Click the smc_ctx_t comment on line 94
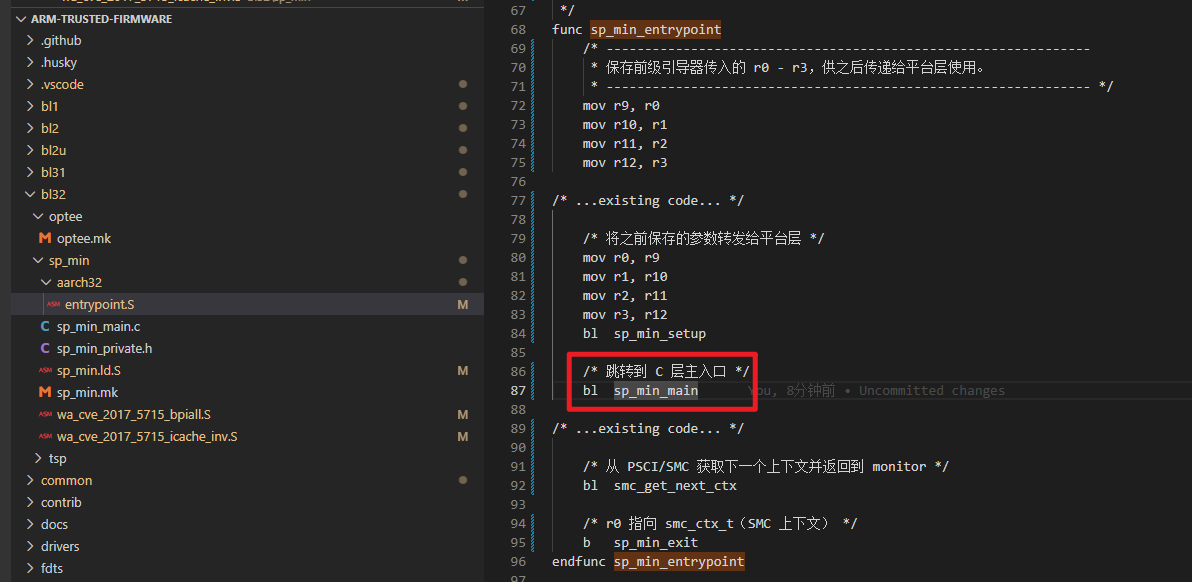 pos(720,523)
